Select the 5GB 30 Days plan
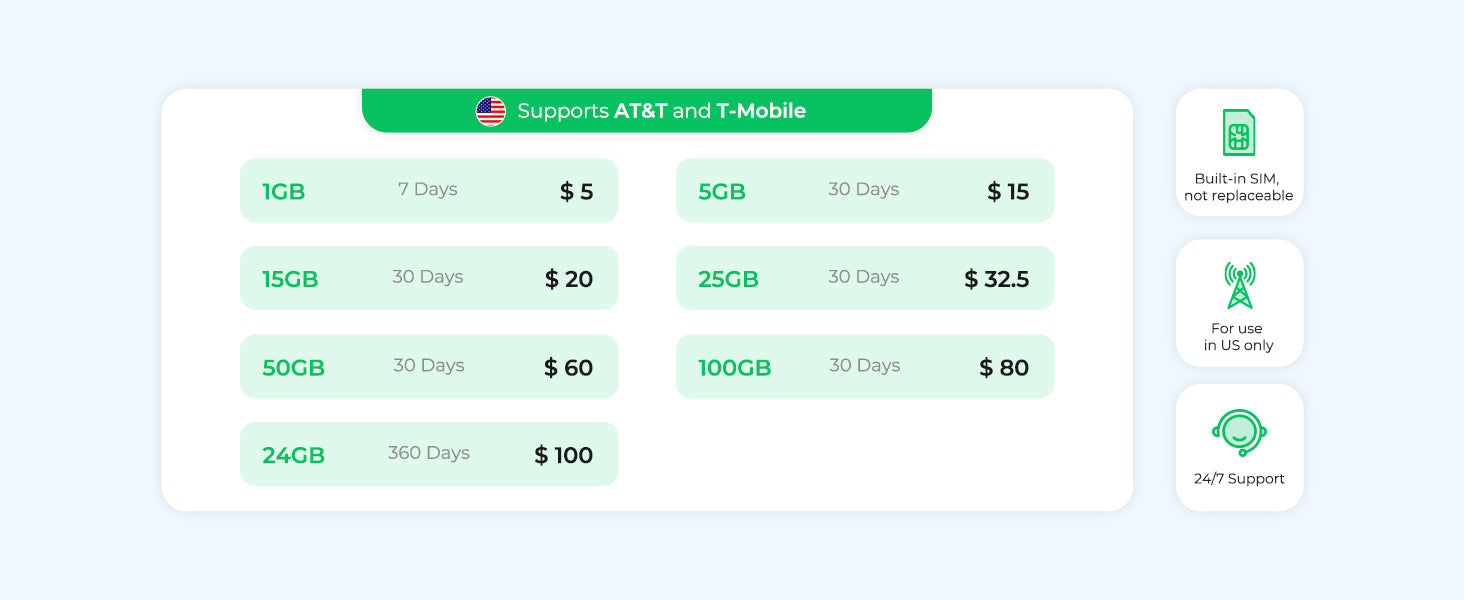The height and width of the screenshot is (600, 1464). pyautogui.click(x=865, y=190)
